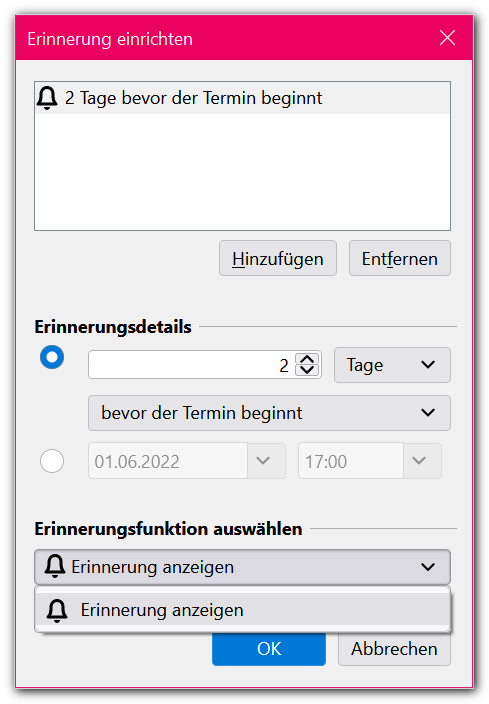The image size is (489, 704).
Task: Click the Entfernen button
Action: [x=400, y=258]
